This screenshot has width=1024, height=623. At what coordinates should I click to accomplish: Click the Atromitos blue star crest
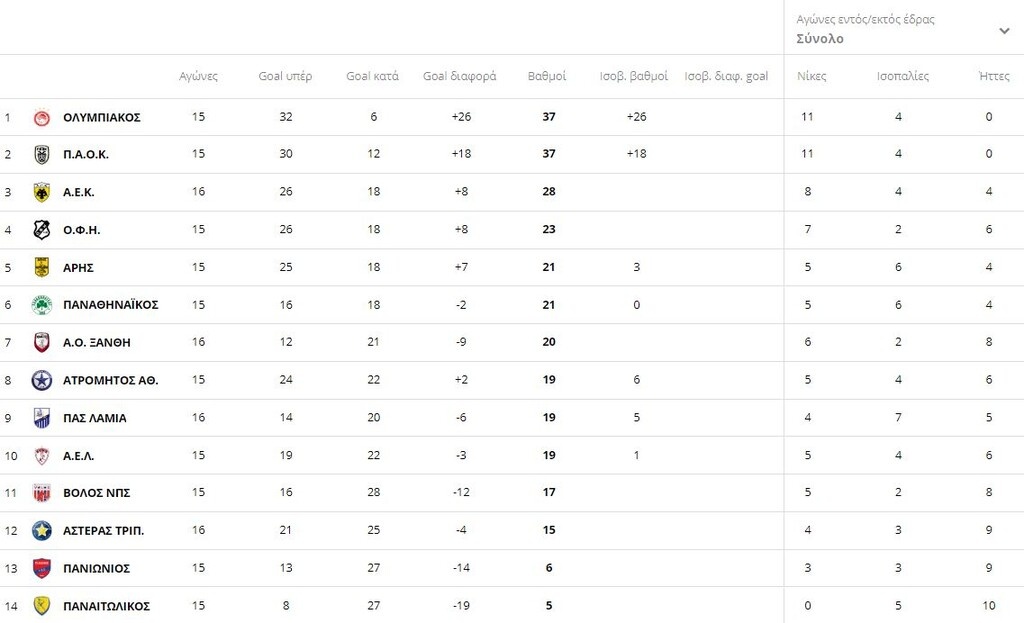click(41, 380)
